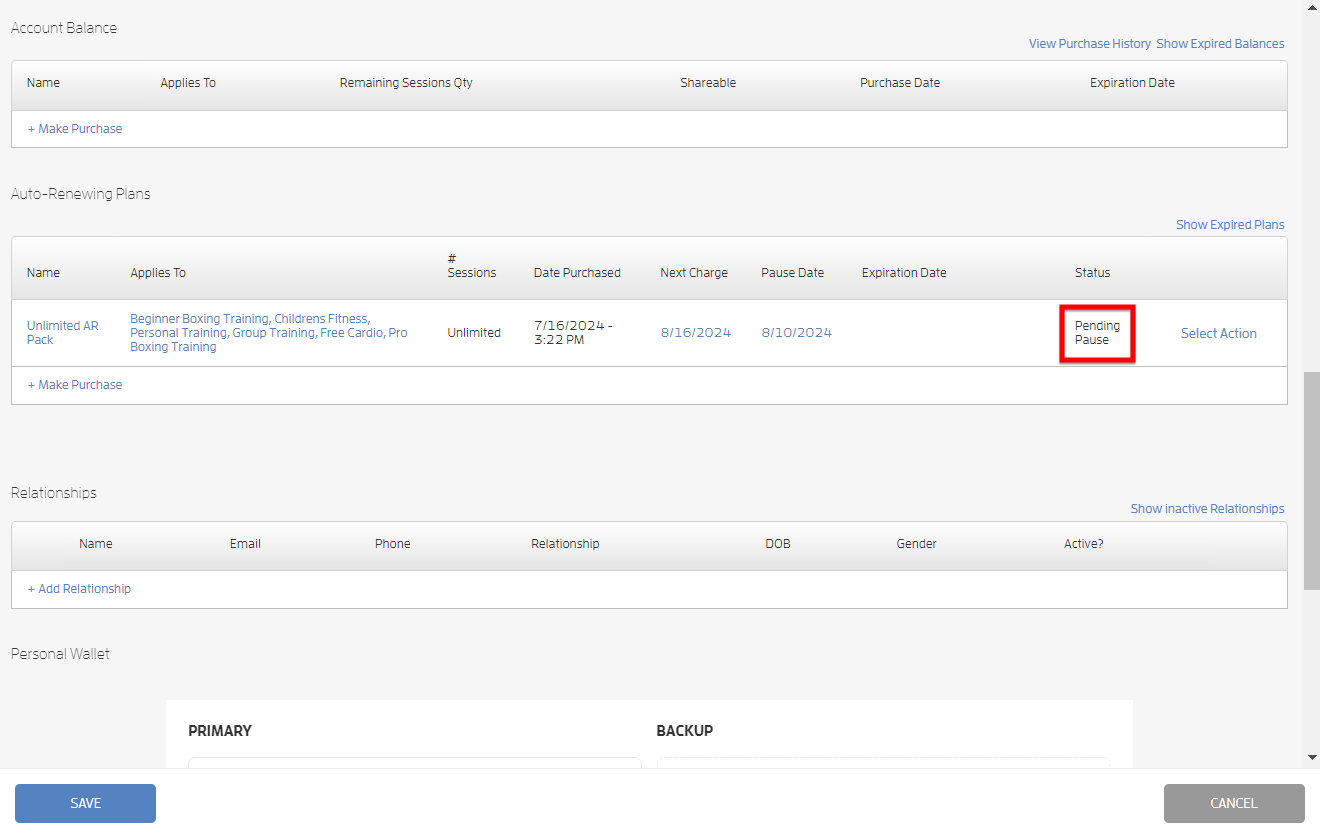Click Add Relationship link
Viewport: 1320px width, 834px height.
[x=79, y=589]
